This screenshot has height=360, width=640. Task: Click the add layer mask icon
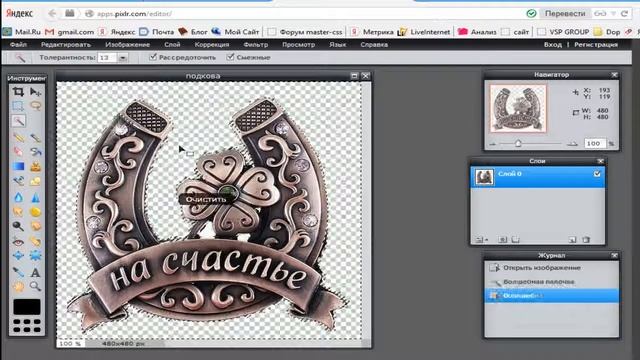tap(502, 240)
